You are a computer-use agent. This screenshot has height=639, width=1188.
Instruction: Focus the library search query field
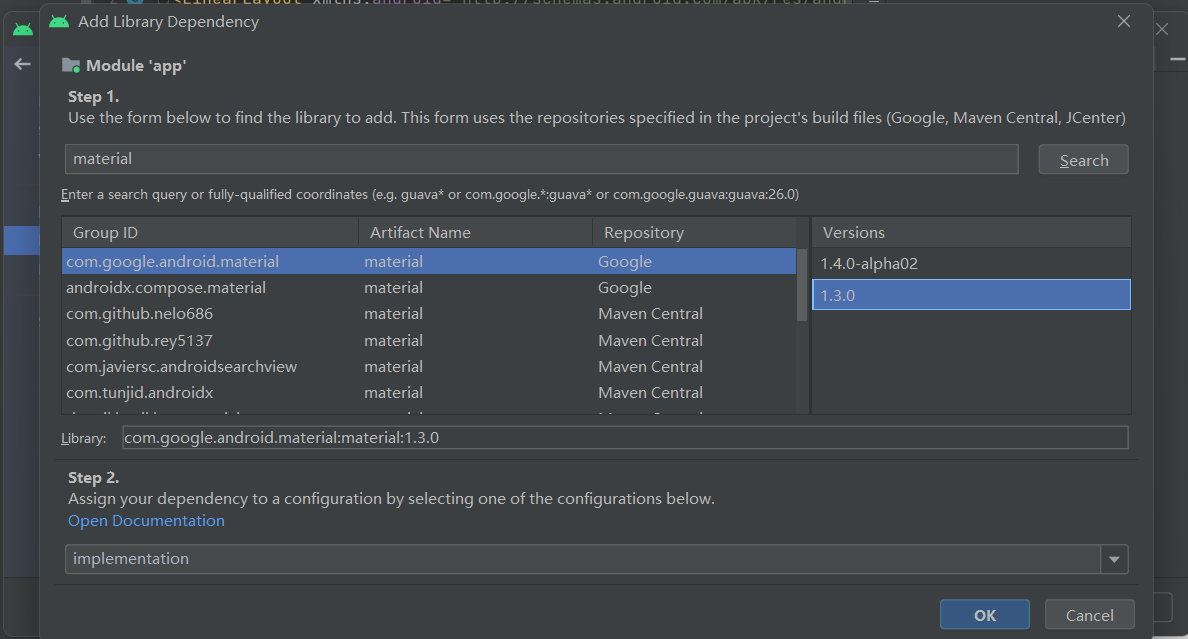point(541,159)
